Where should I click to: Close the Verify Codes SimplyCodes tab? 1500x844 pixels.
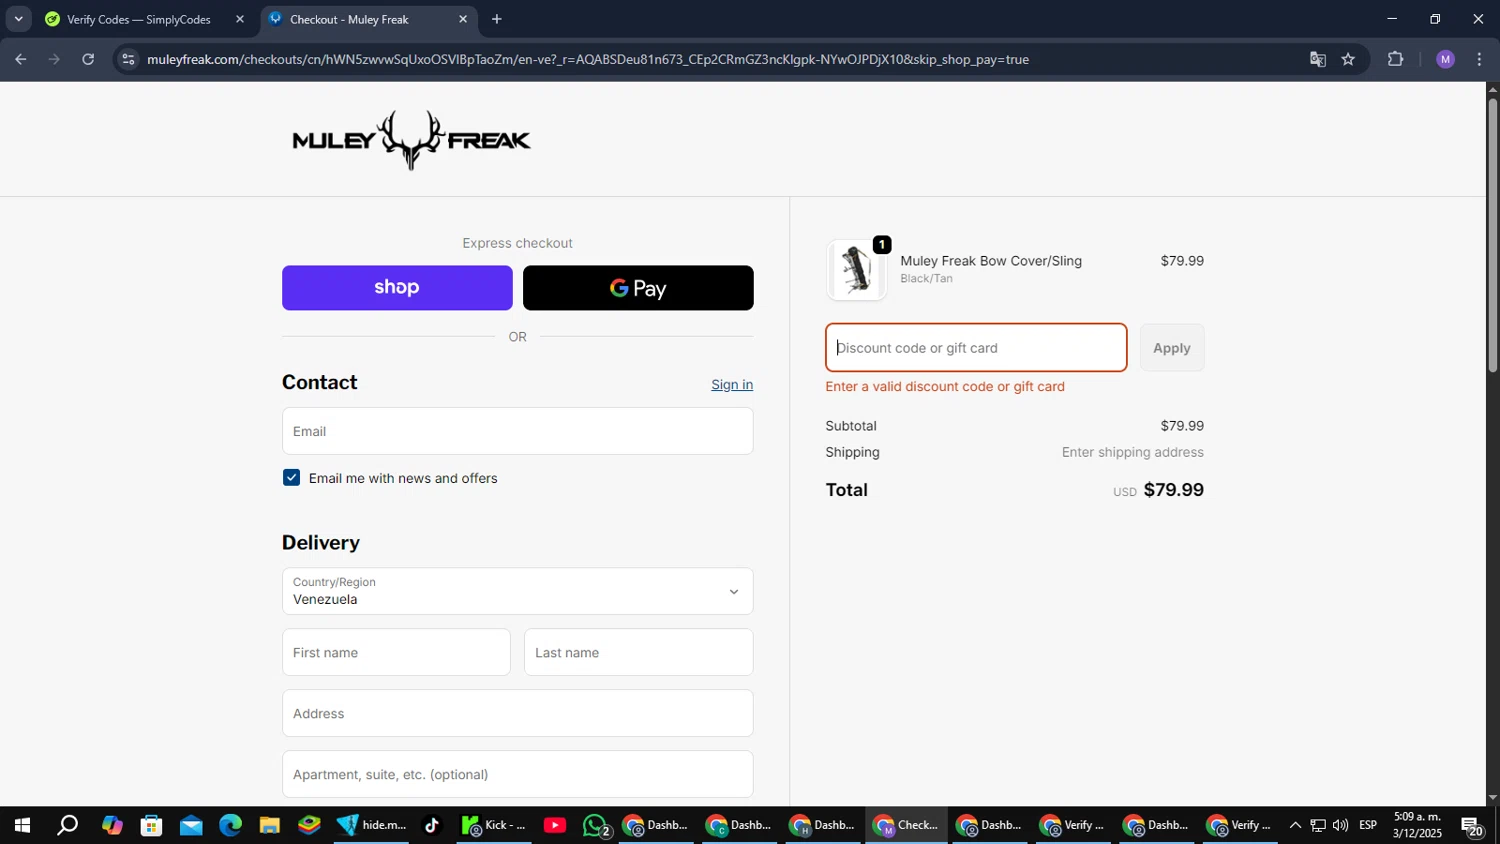[x=240, y=19]
